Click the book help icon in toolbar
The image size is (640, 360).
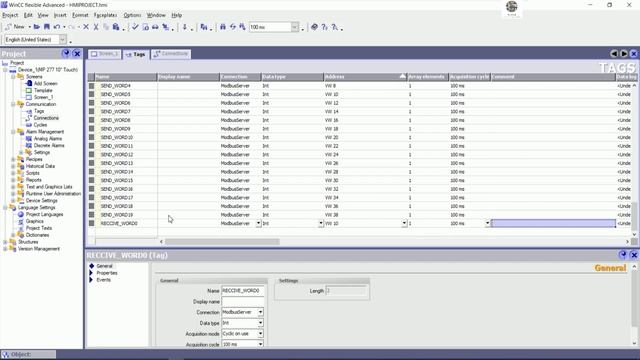pos(314,27)
